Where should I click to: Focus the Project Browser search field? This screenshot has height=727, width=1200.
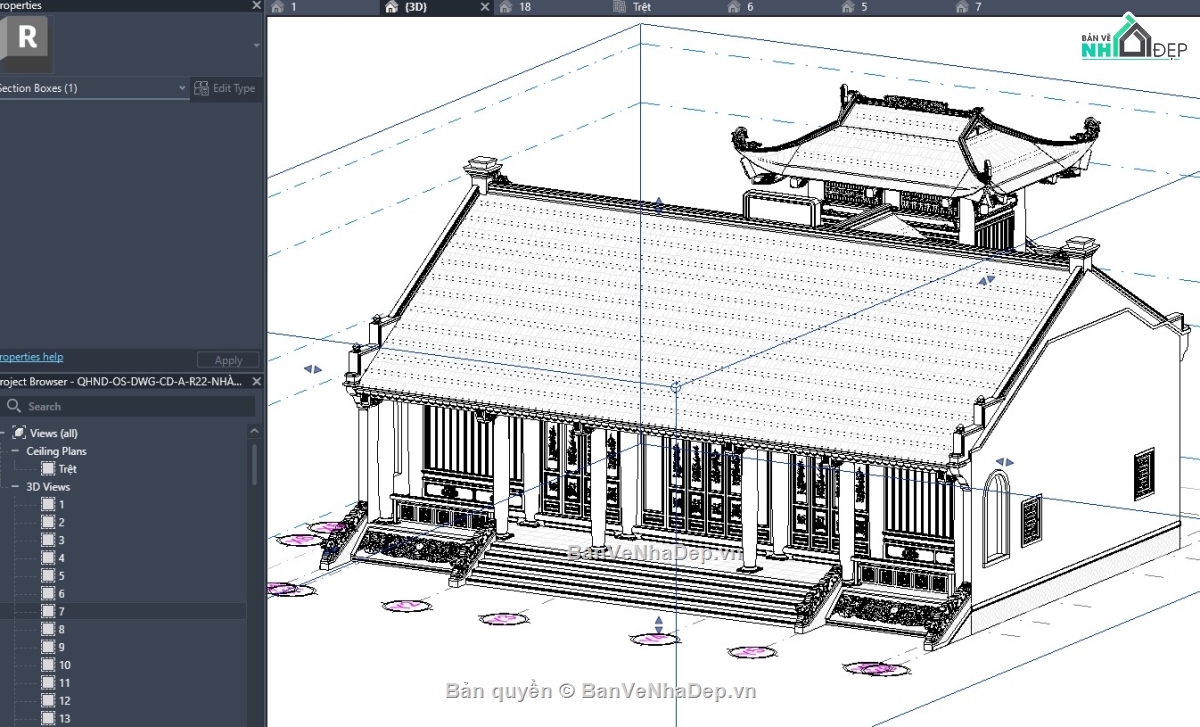tap(130, 406)
